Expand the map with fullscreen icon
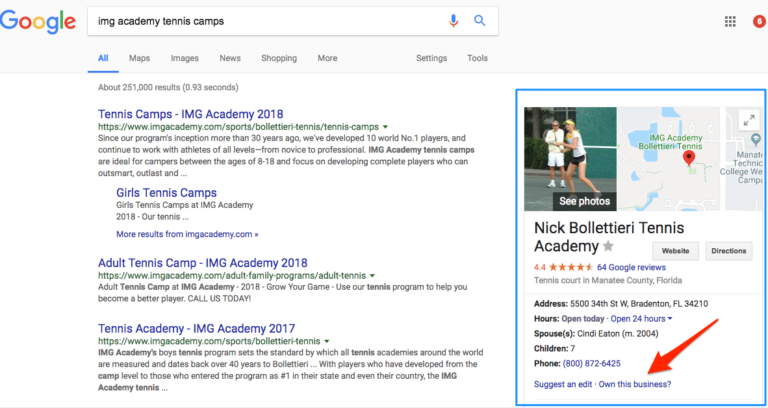This screenshot has height=408, width=768. coord(746,120)
